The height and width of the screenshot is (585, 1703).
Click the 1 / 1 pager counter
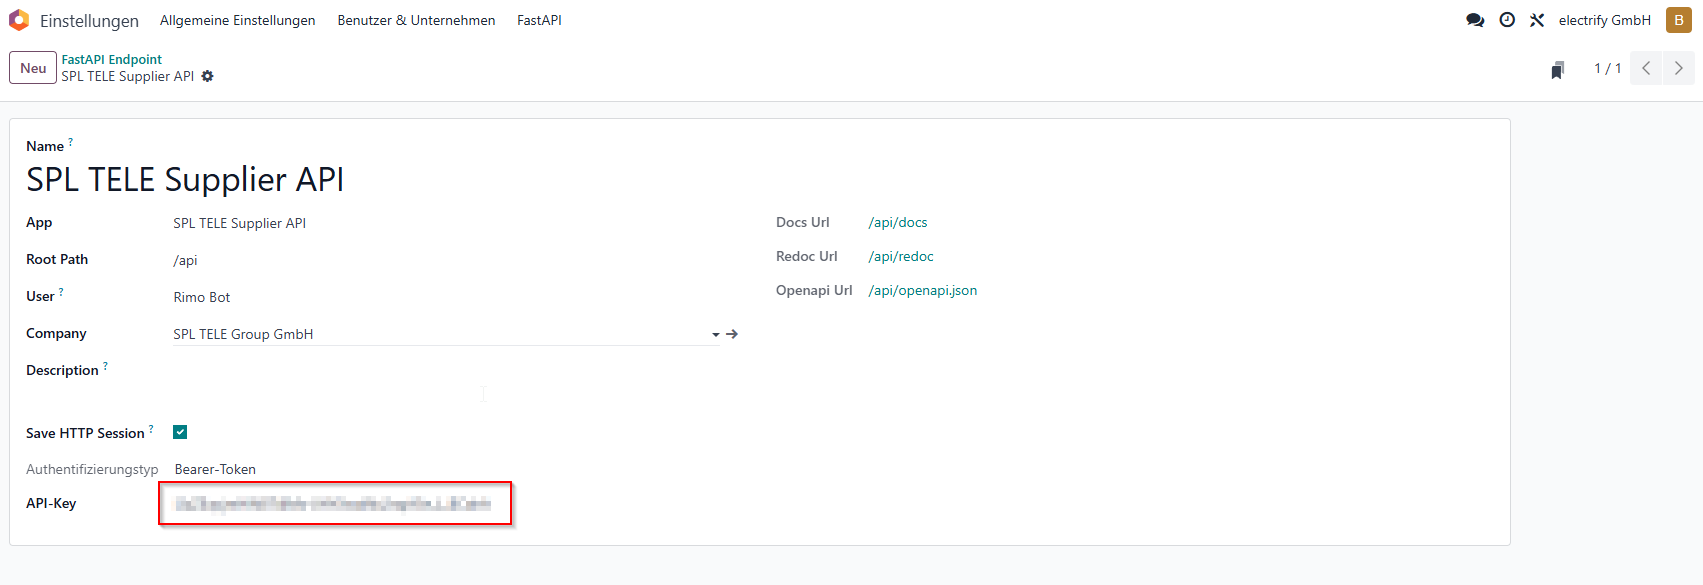click(1607, 68)
